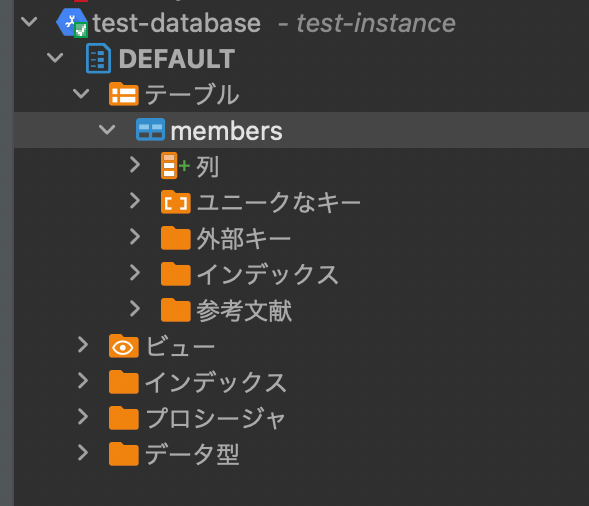Image resolution: width=589 pixels, height=506 pixels.
Task: Click the 参考文献 folder icon
Action: 175,310
